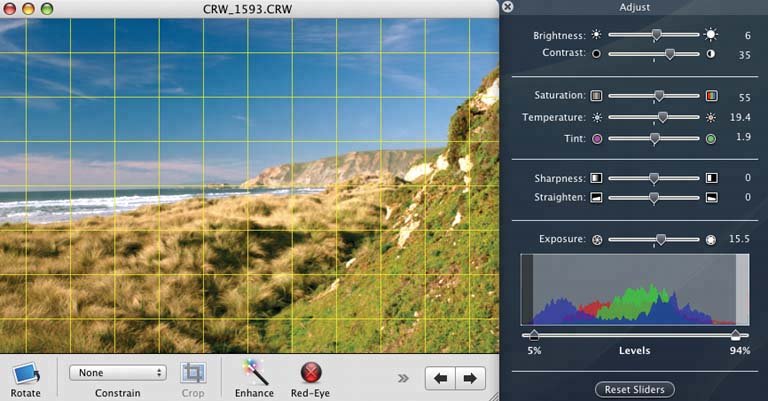This screenshot has width=768, height=401.
Task: Click the Levels black point handle at 5%
Action: (534, 335)
